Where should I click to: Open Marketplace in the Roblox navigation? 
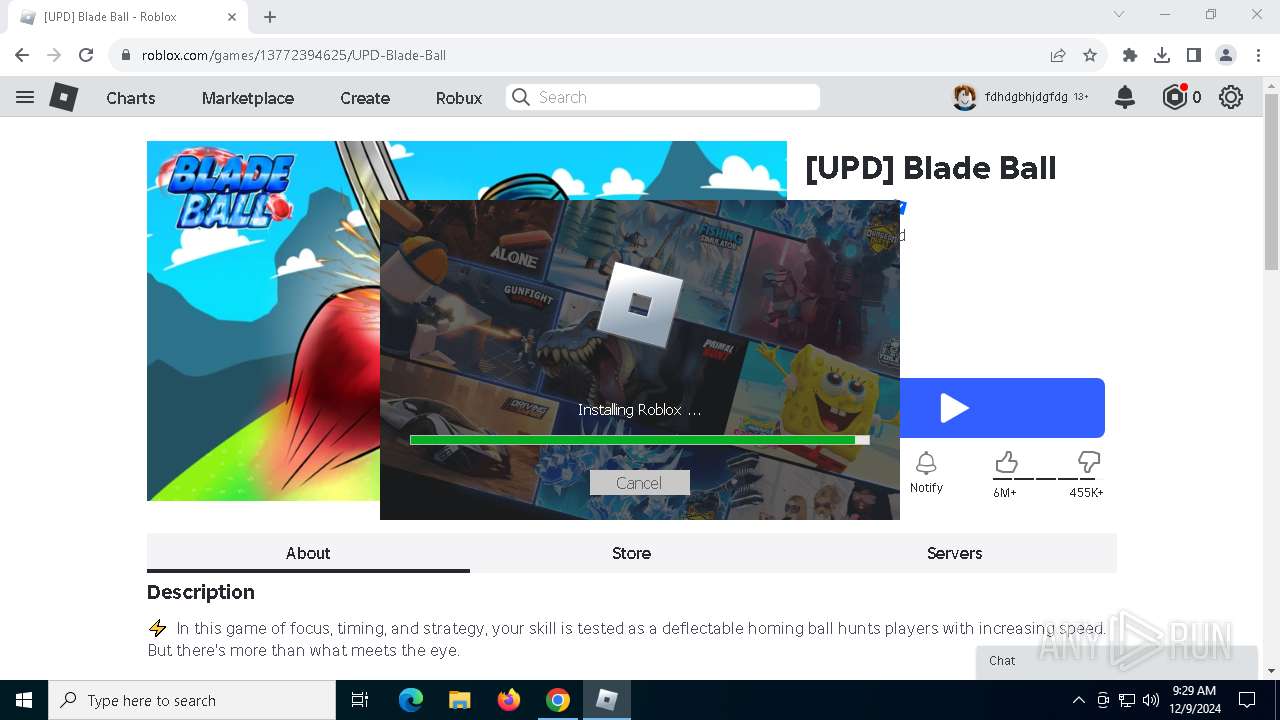coord(248,98)
